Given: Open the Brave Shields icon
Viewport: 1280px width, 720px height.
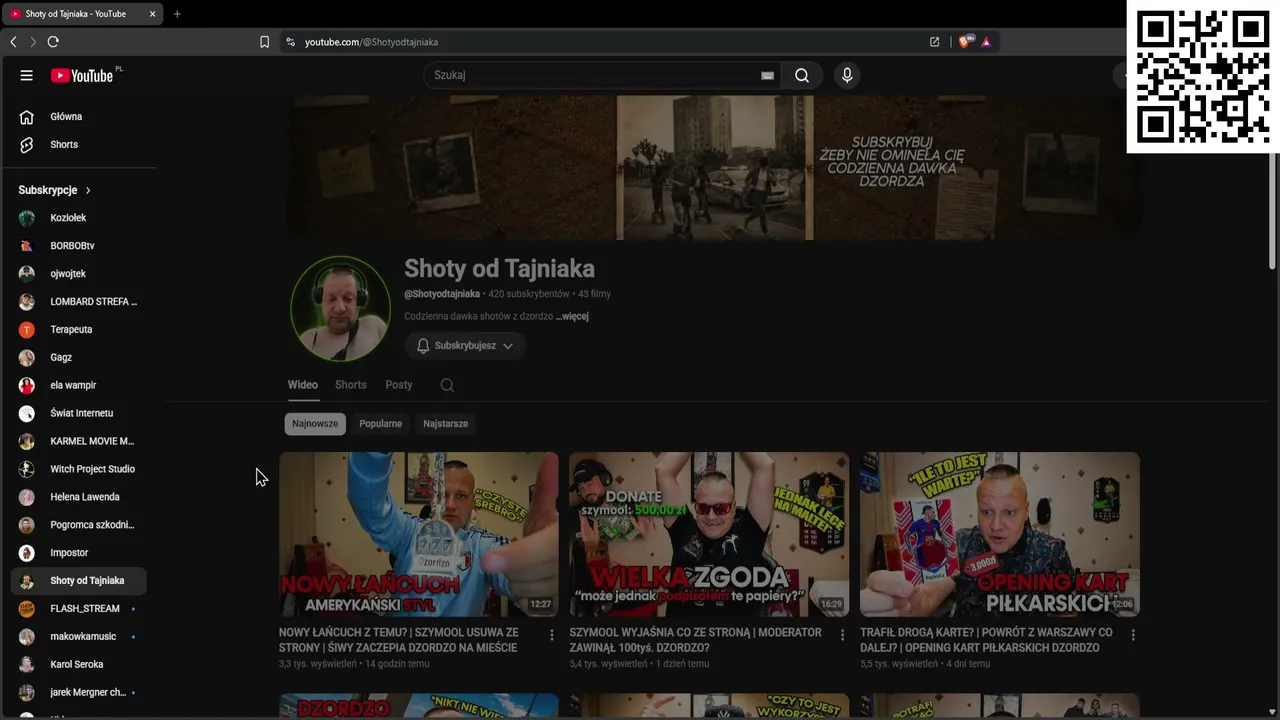Looking at the screenshot, I should point(964,42).
